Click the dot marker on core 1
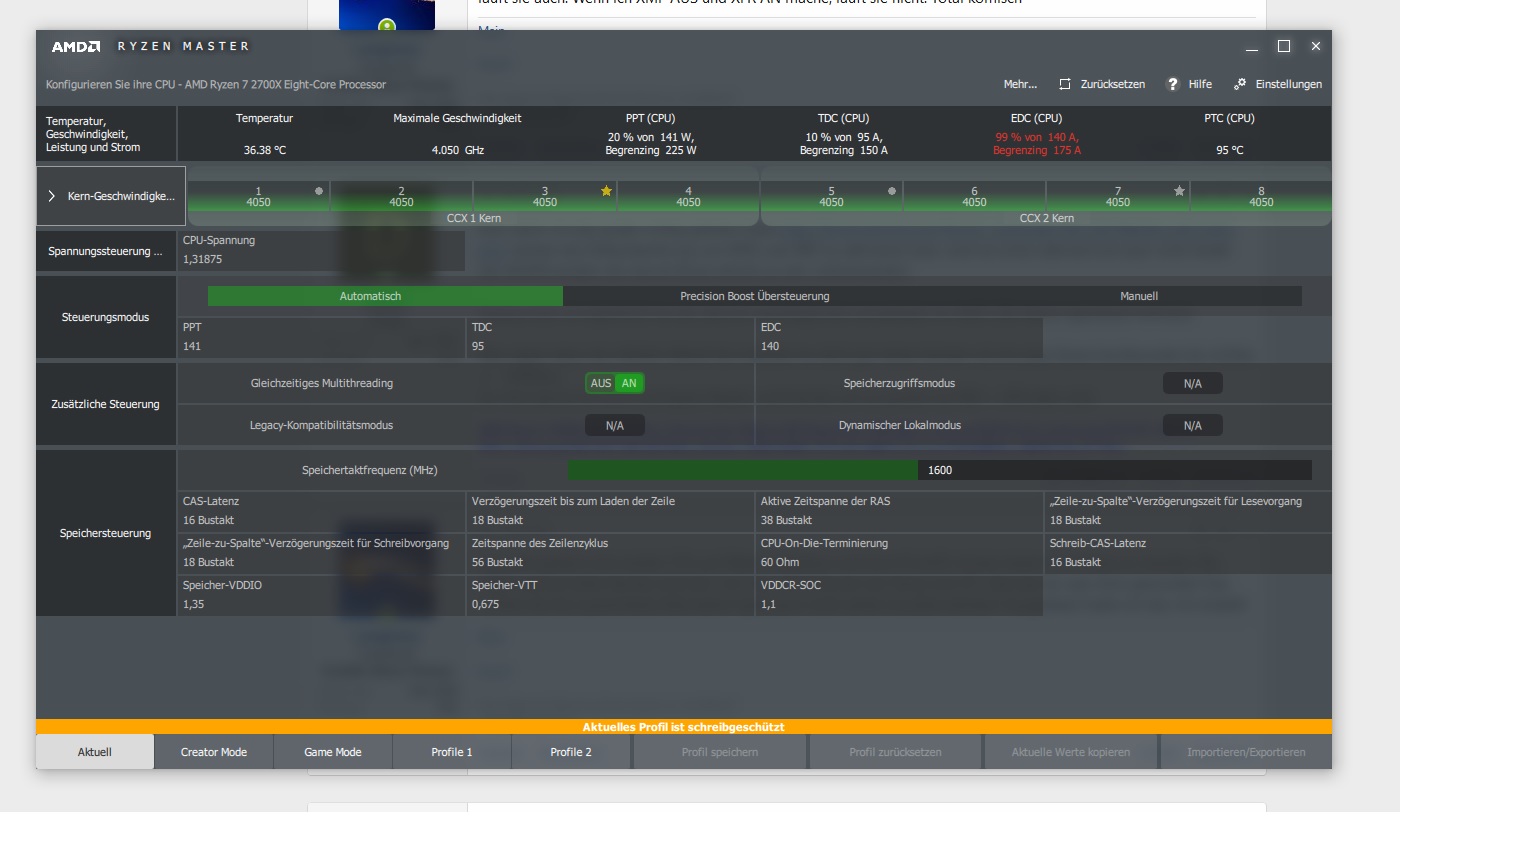The height and width of the screenshot is (864, 1536). point(319,191)
